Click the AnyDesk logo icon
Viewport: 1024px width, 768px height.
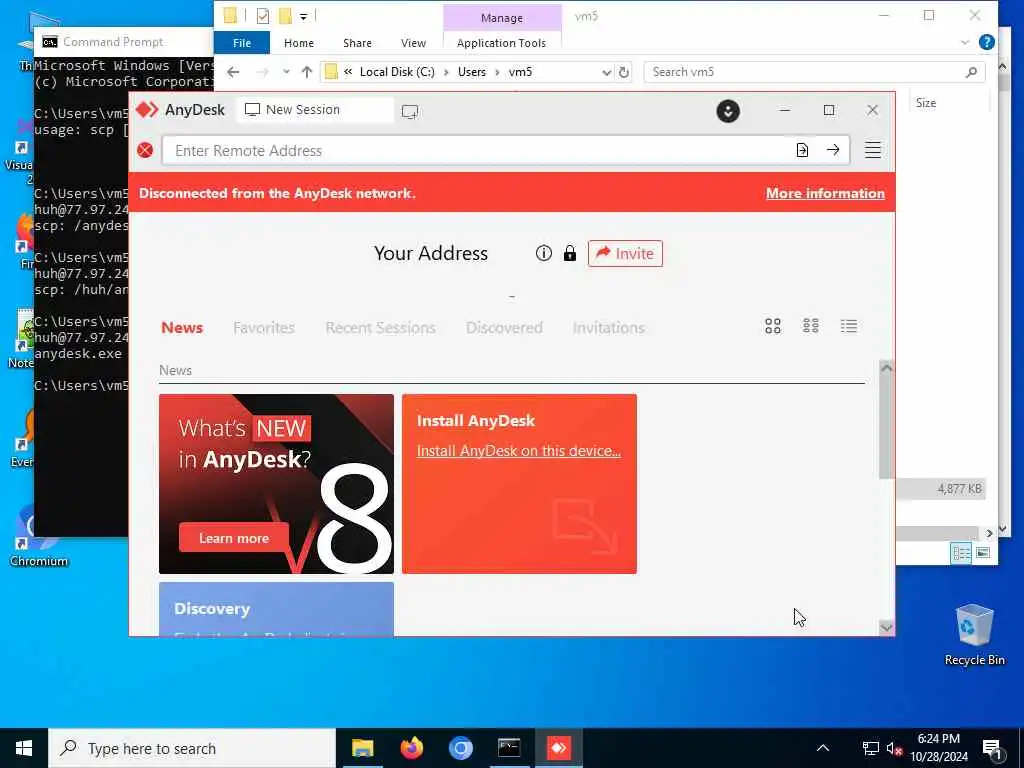tap(147, 110)
